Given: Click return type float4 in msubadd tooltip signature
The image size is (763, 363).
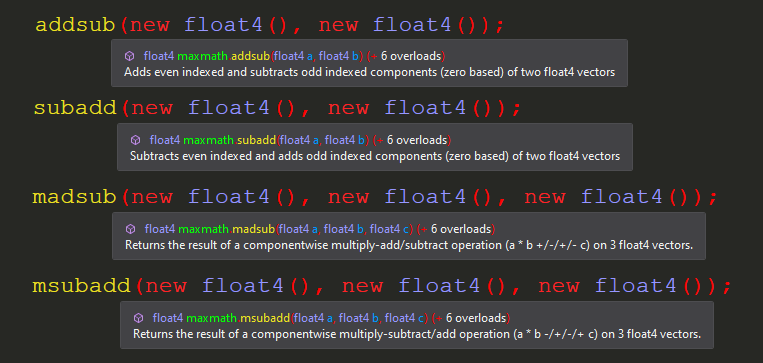Looking at the screenshot, I should [x=168, y=318].
